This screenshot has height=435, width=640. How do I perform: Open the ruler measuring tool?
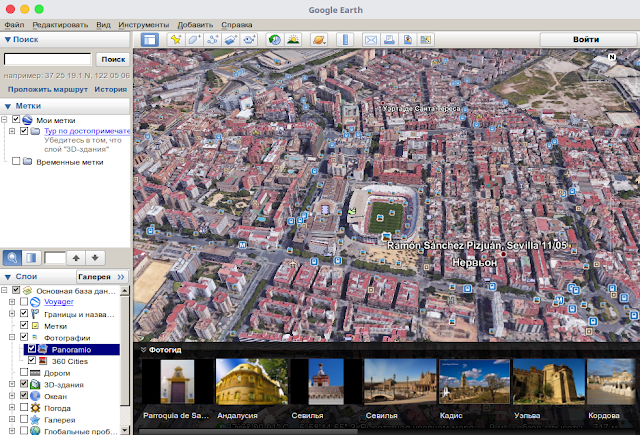345,40
